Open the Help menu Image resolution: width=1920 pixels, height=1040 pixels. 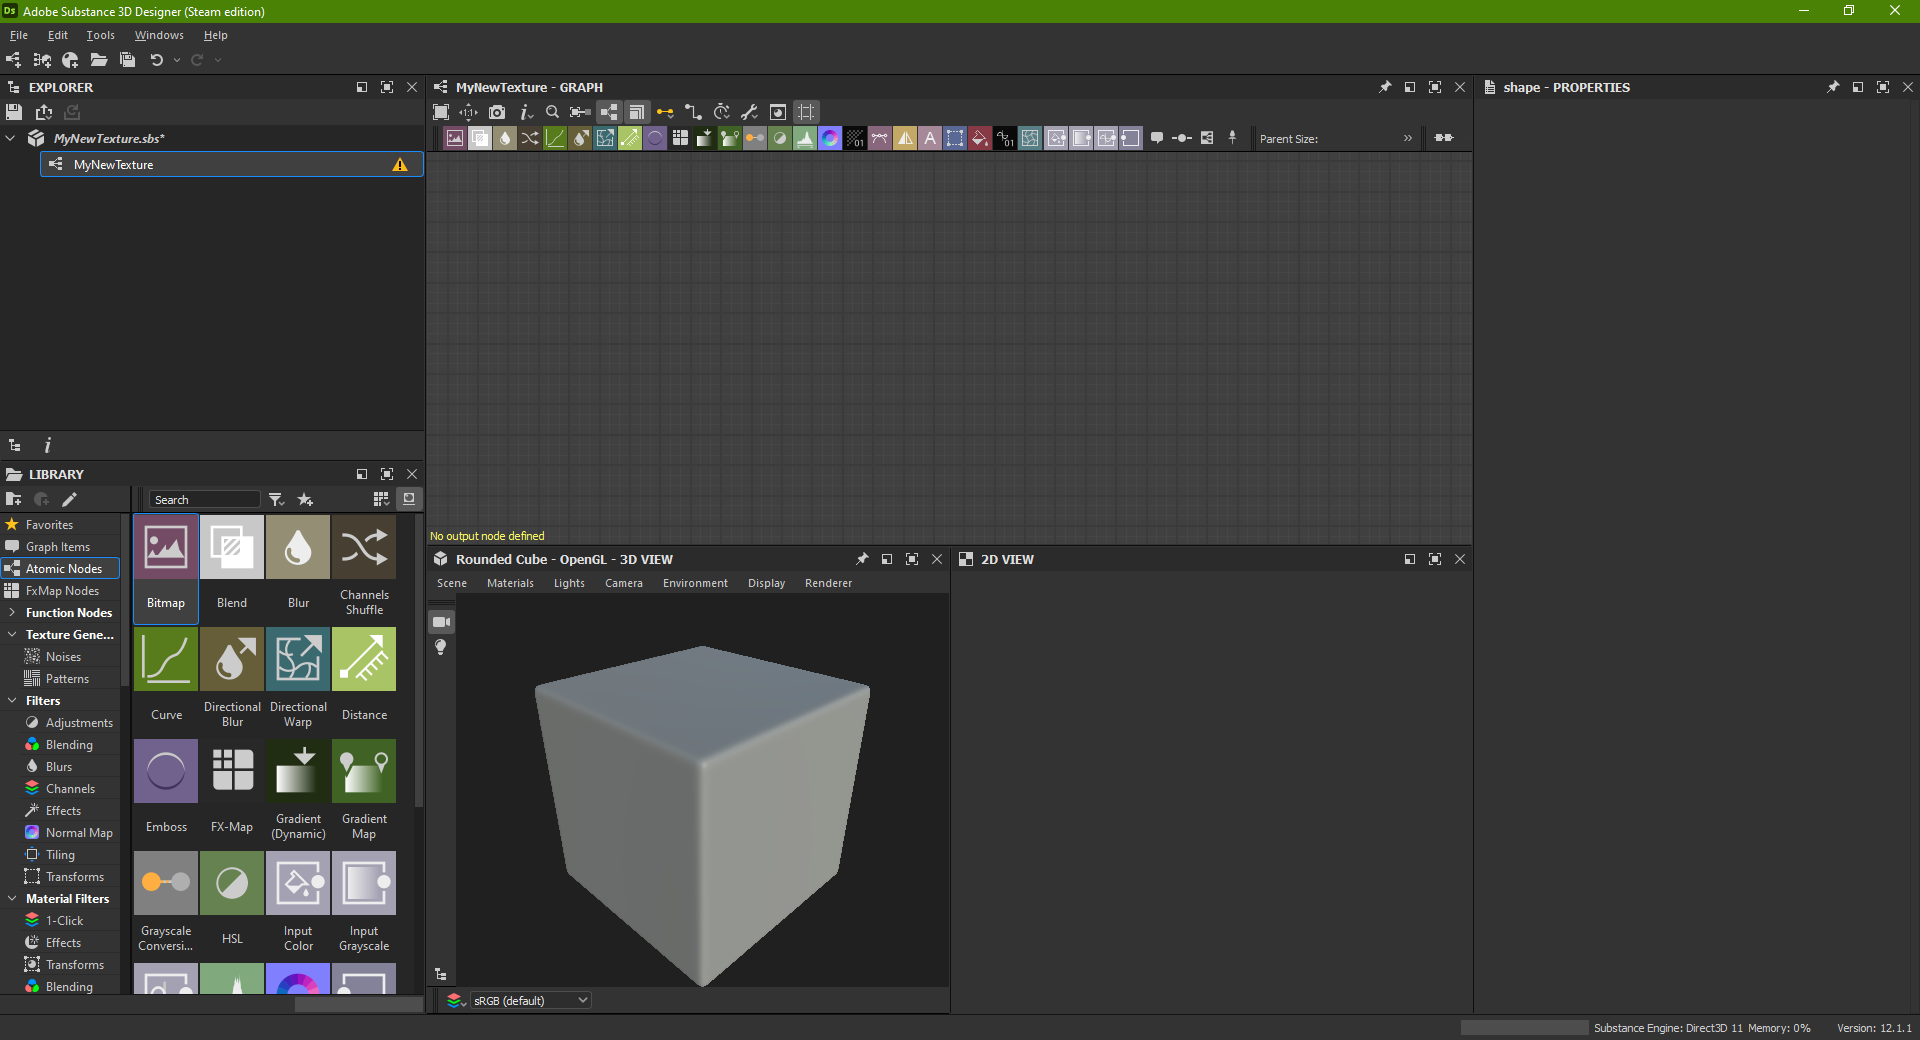[215, 35]
